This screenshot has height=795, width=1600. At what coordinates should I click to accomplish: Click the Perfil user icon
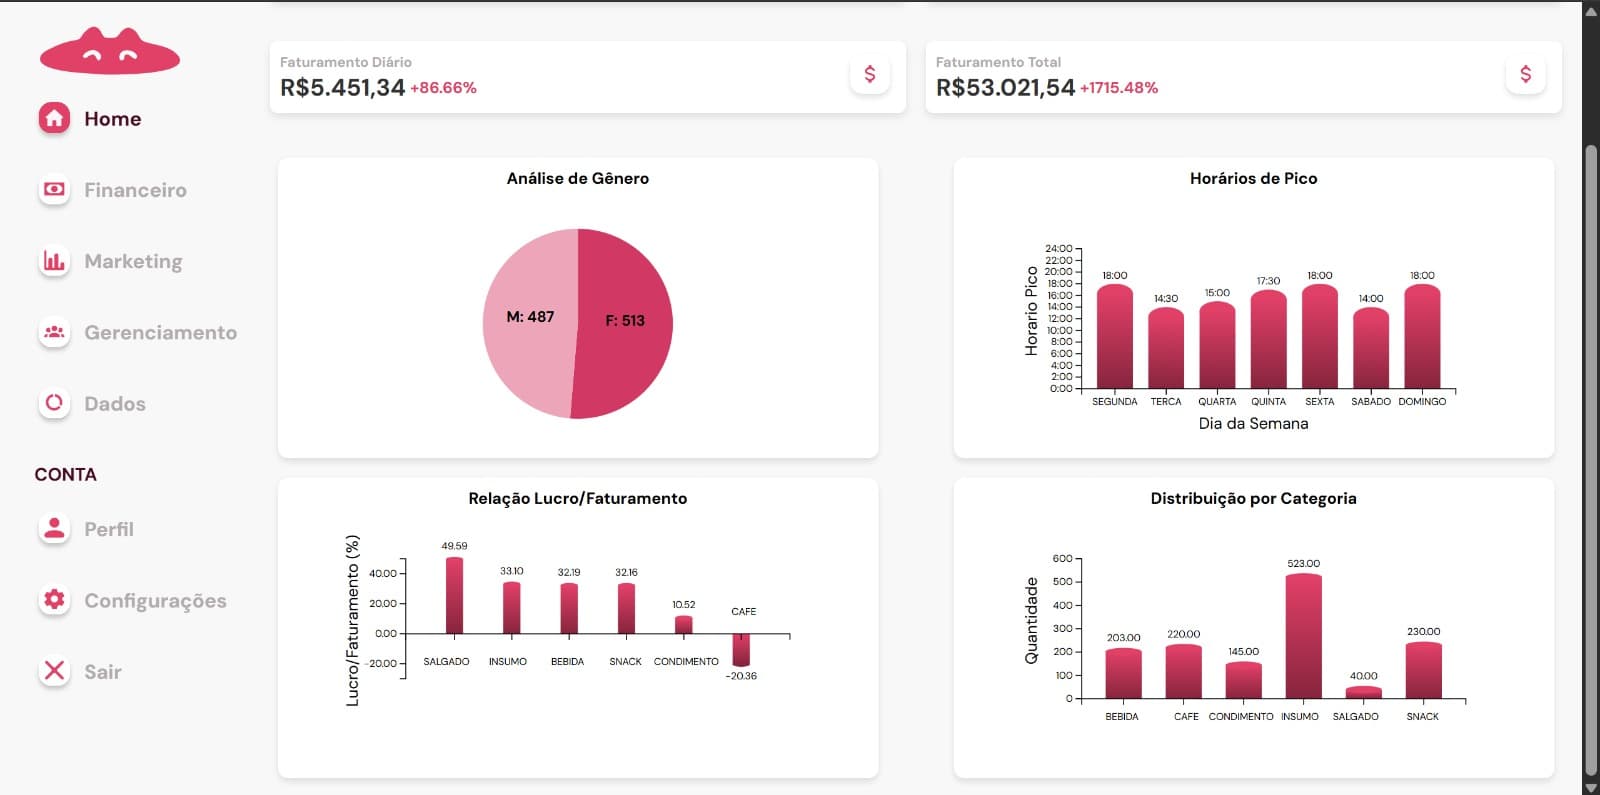pos(54,528)
